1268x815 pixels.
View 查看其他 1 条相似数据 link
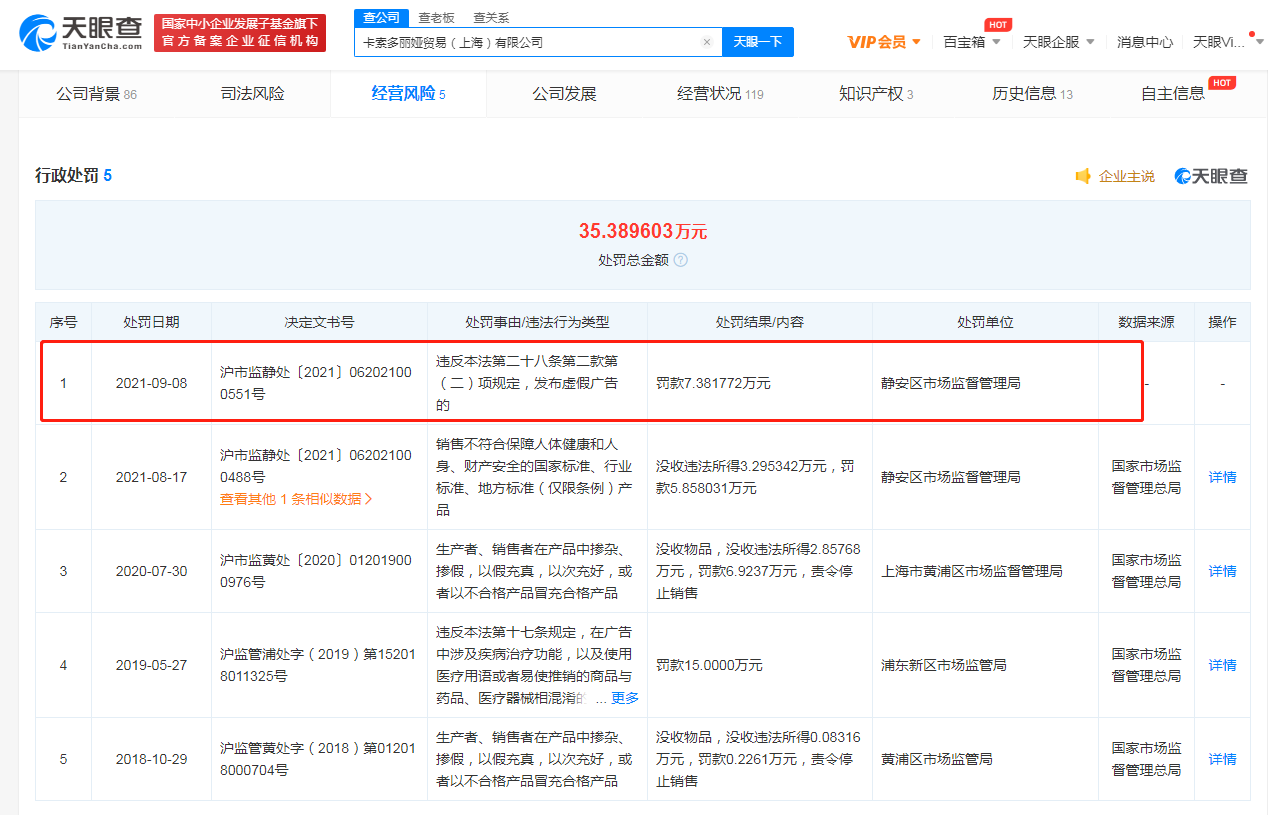(x=296, y=499)
